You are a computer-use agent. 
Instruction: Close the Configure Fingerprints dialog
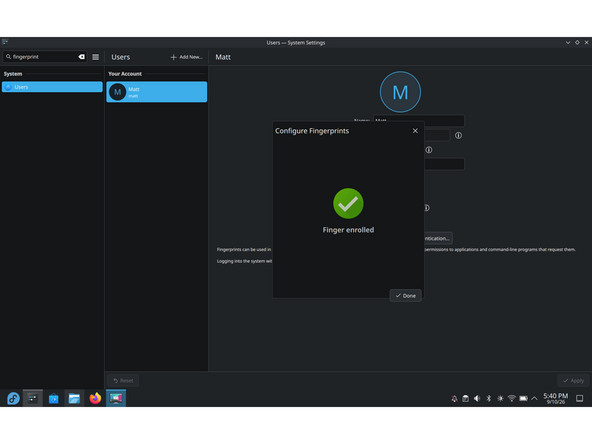point(415,131)
